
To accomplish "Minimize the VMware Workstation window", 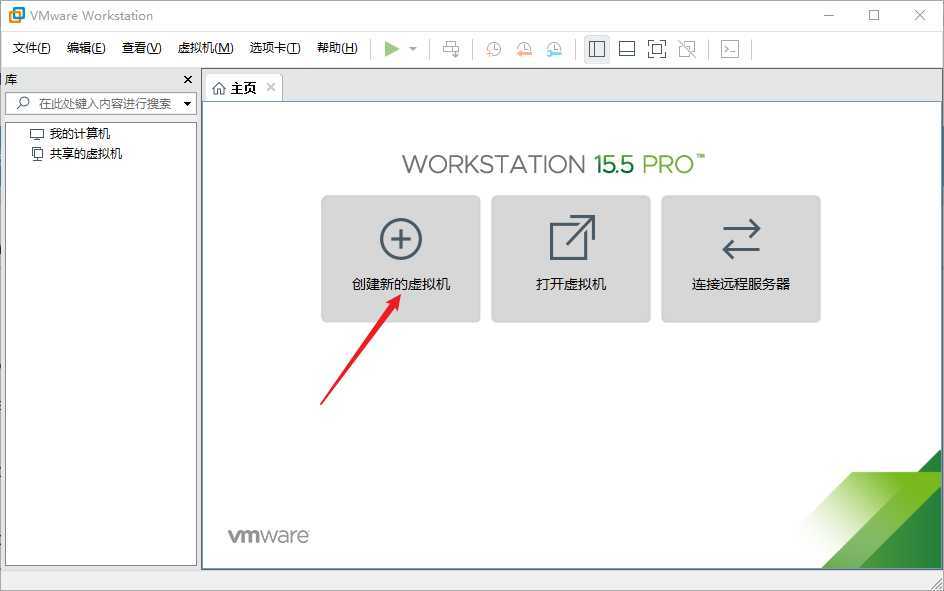I will (x=829, y=16).
